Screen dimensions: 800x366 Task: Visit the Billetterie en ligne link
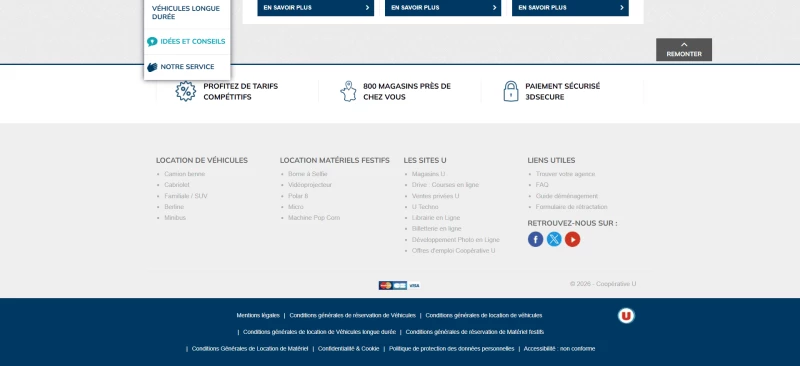[437, 229]
